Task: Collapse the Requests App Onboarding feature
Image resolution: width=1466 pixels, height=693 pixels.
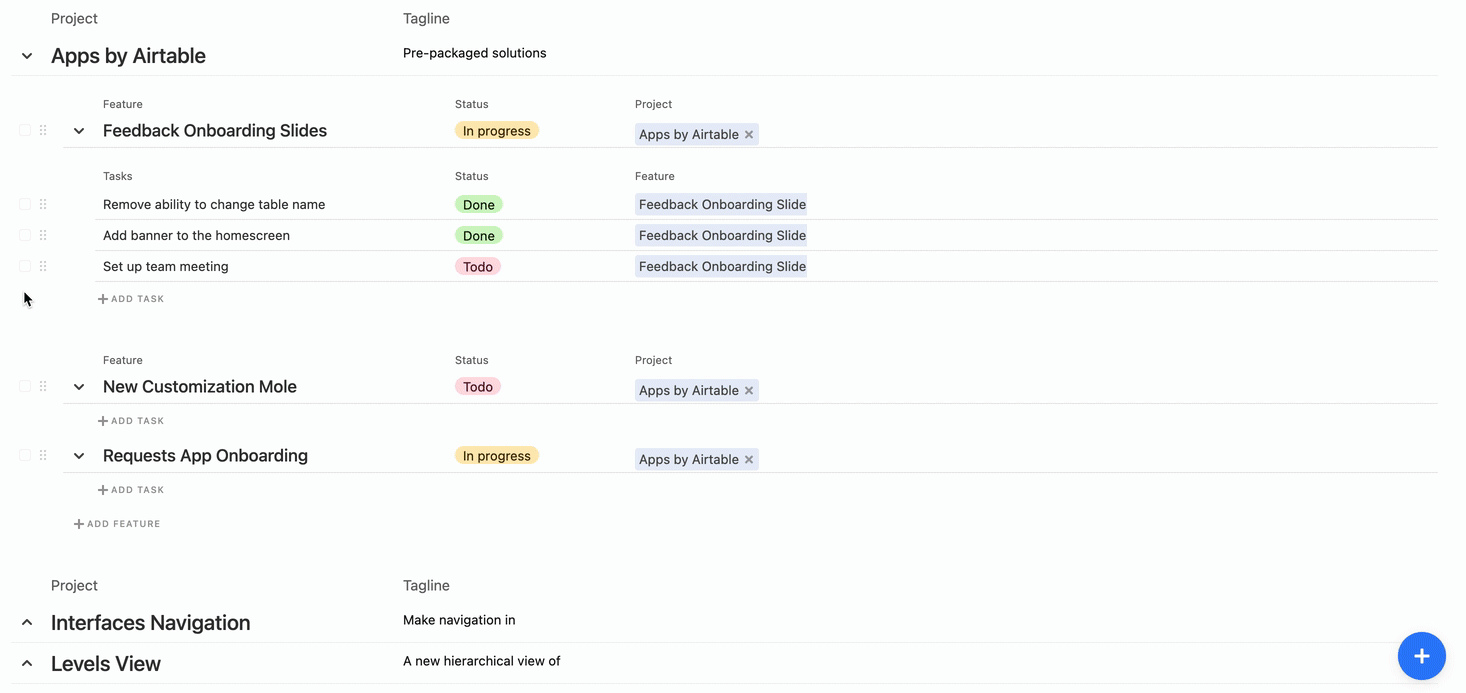Action: coord(79,456)
